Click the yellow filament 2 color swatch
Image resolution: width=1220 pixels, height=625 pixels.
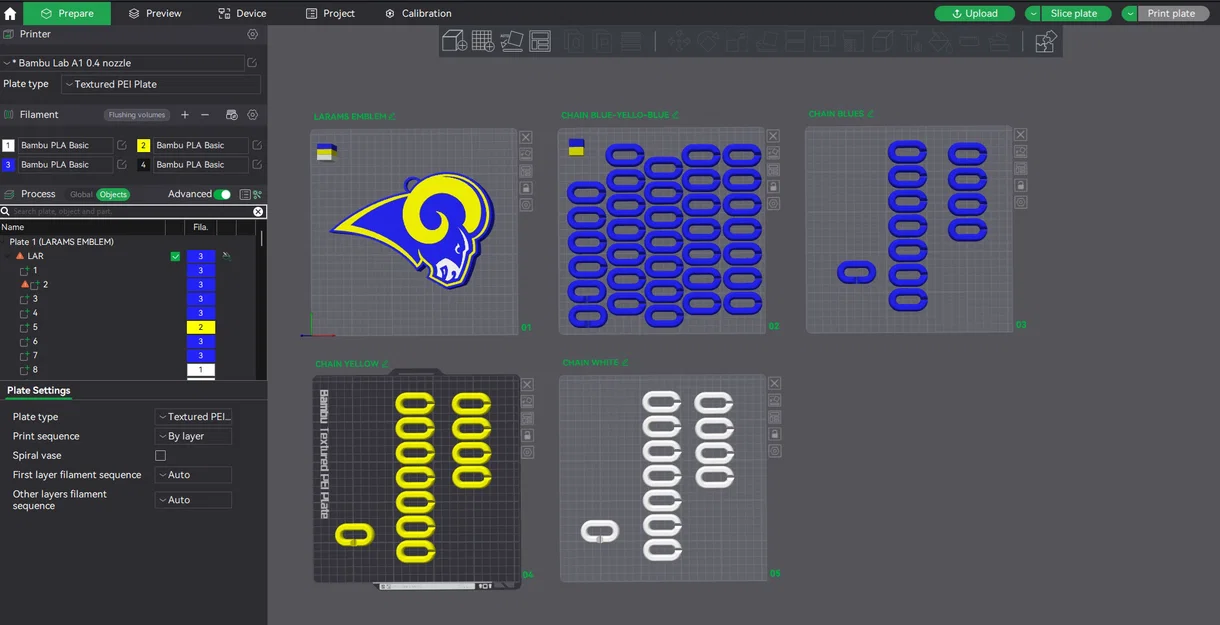[142, 144]
